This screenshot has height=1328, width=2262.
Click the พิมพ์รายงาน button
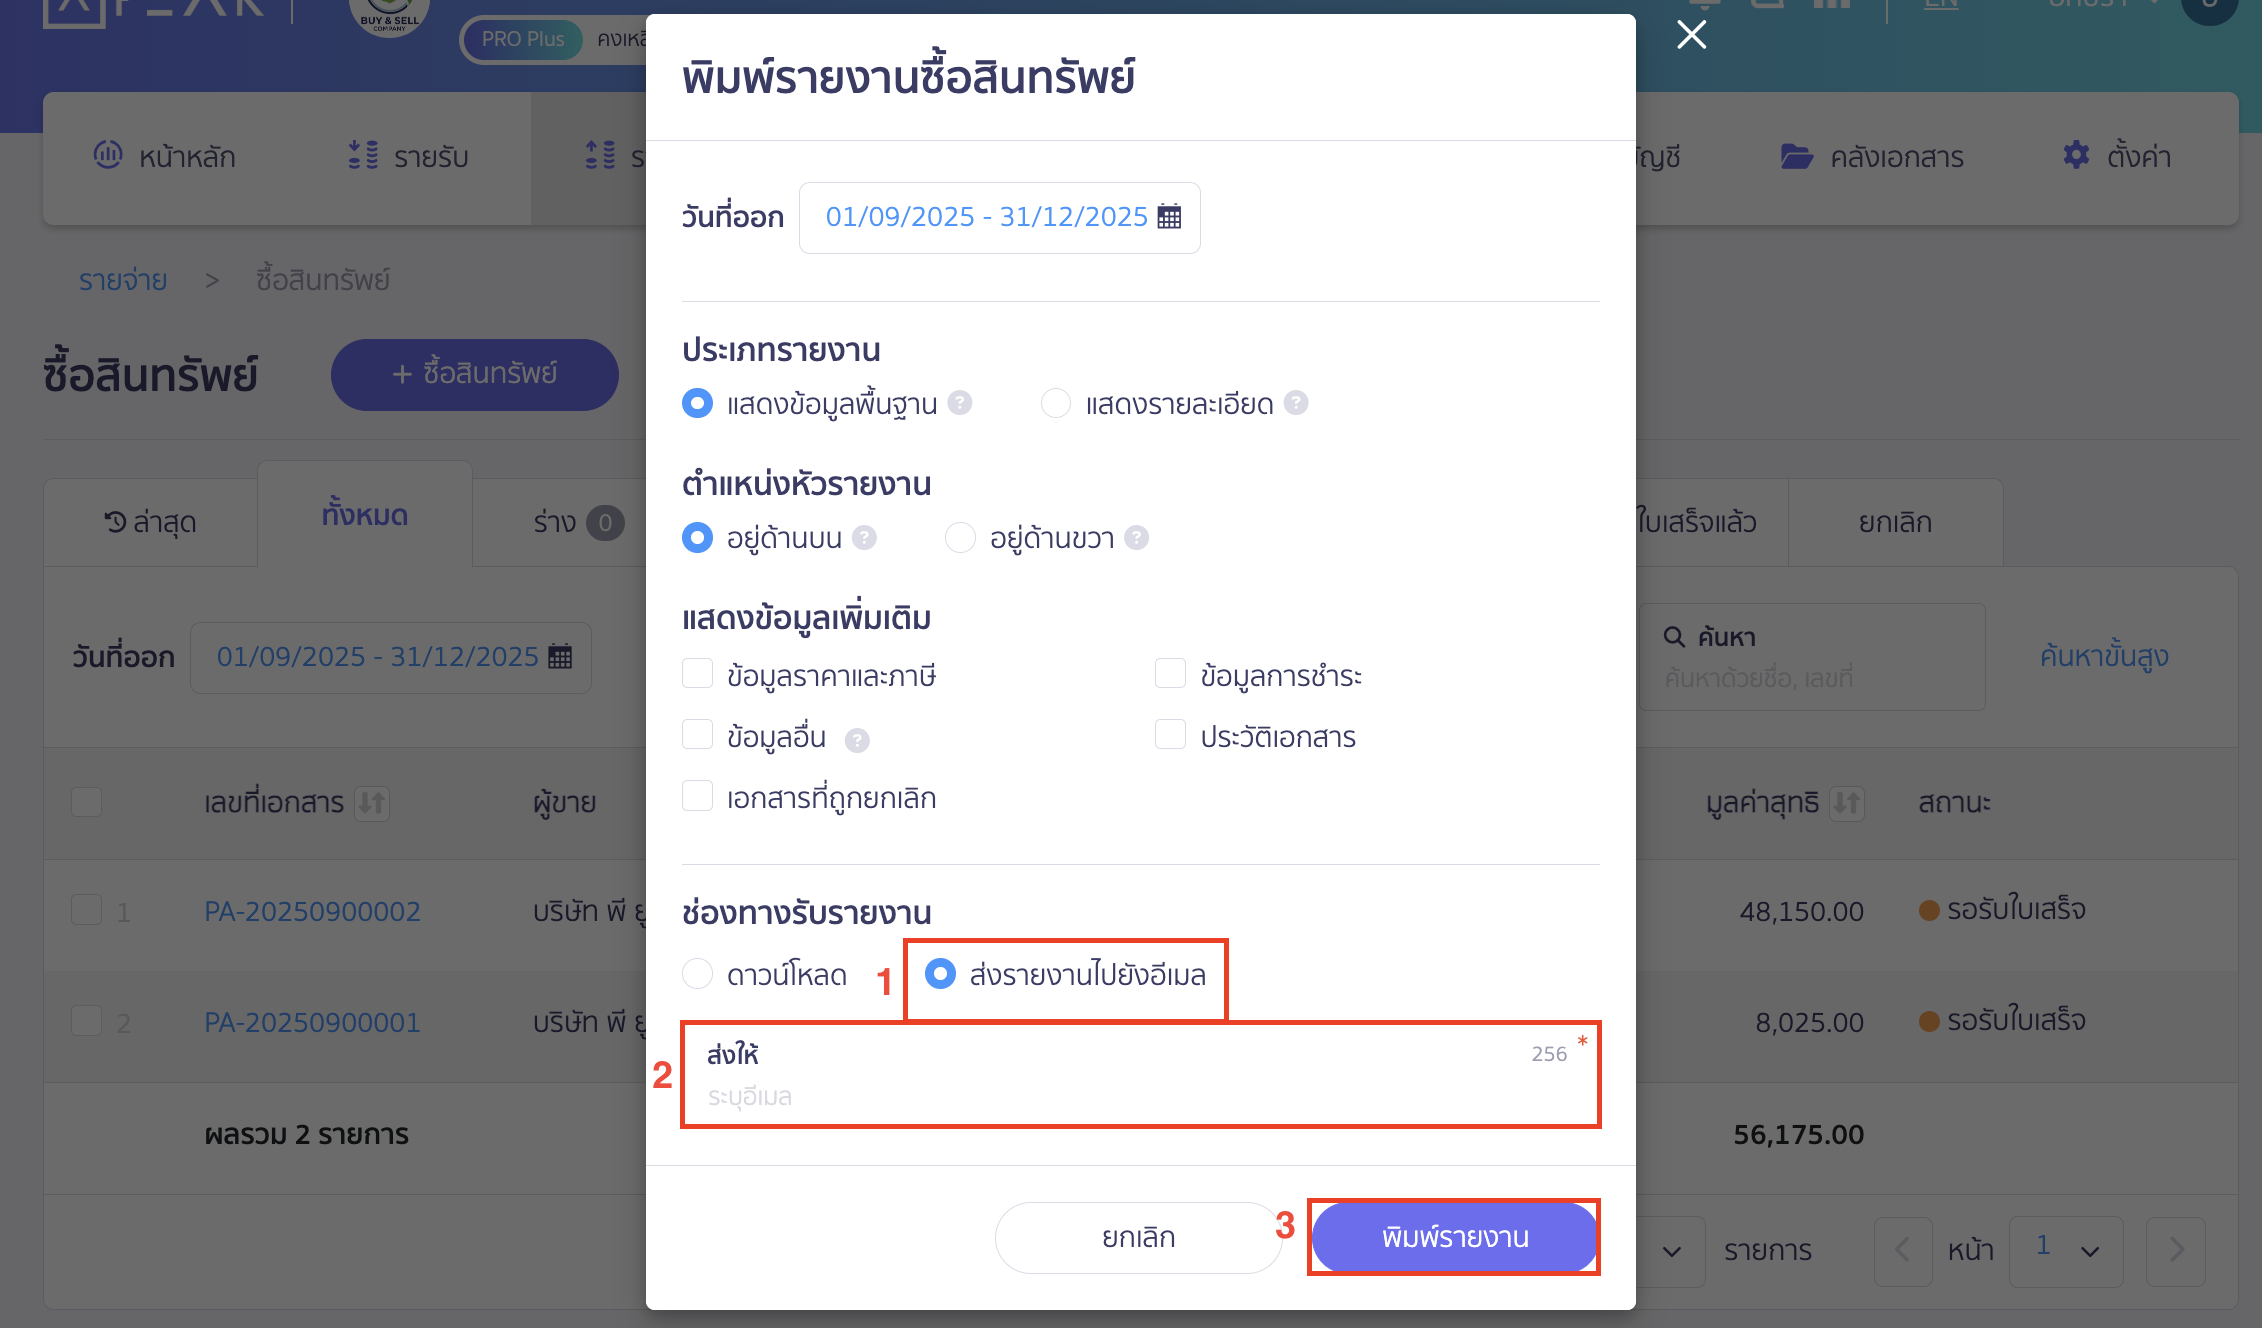[x=1452, y=1237]
